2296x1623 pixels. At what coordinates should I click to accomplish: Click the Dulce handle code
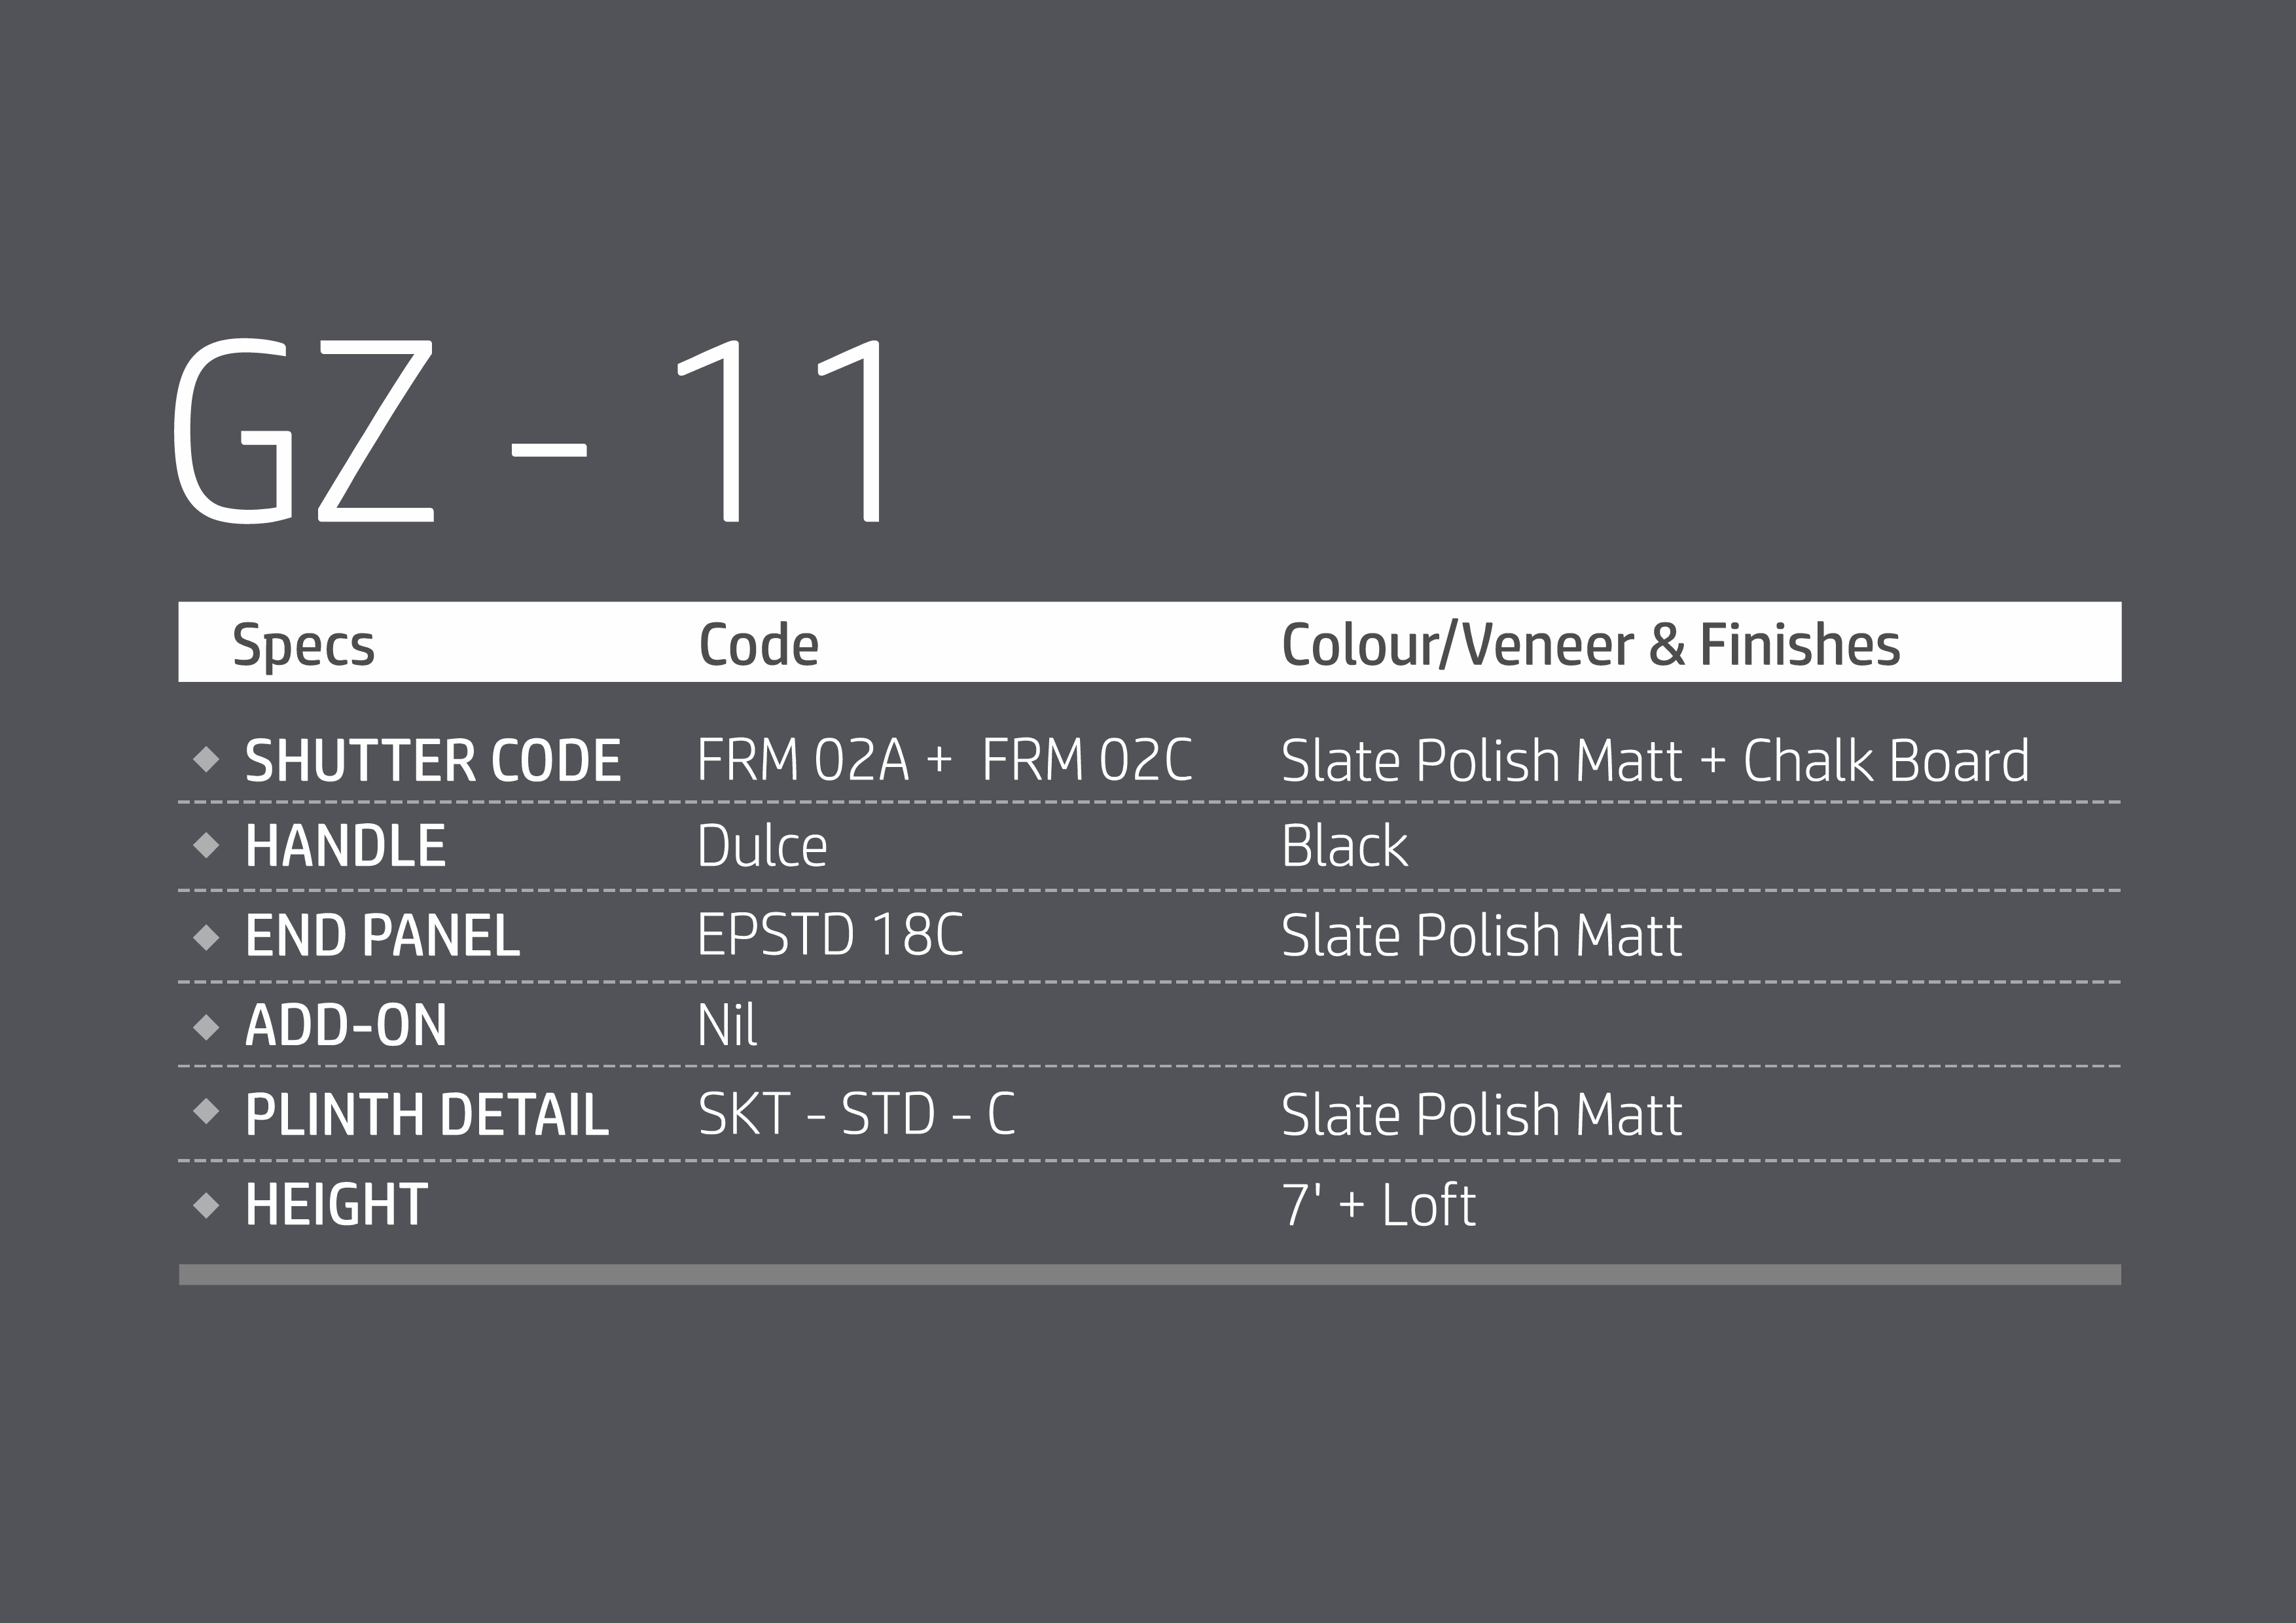(762, 847)
